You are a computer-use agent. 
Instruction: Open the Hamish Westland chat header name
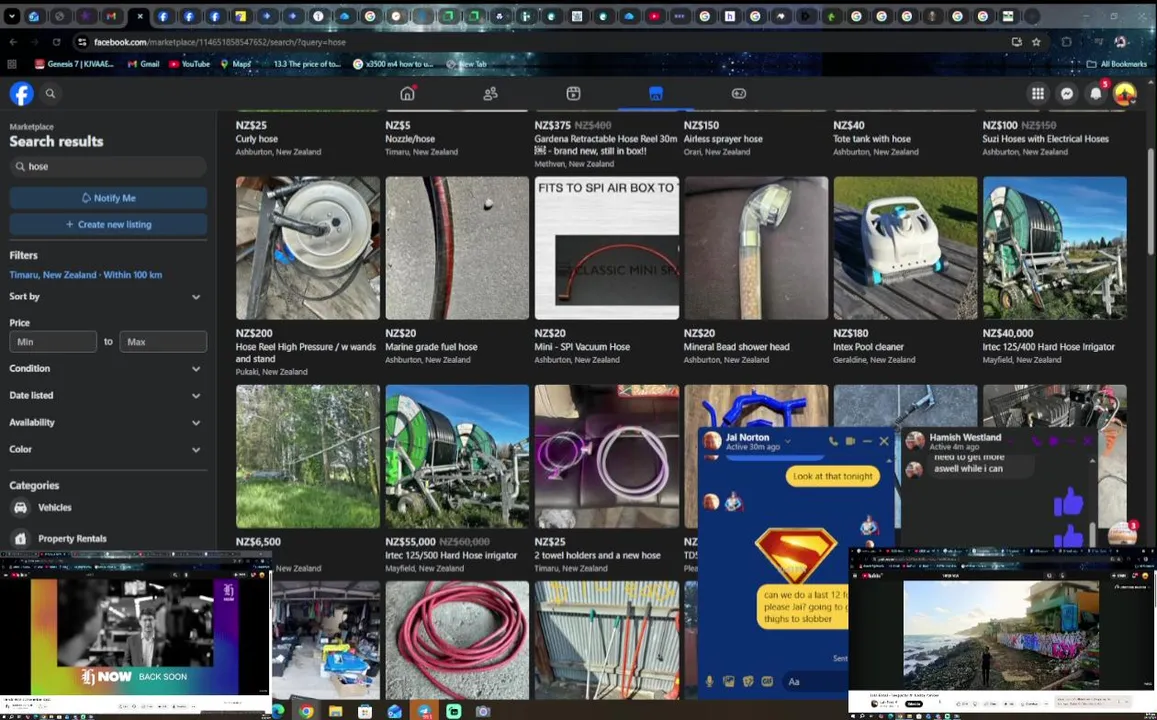tap(965, 437)
